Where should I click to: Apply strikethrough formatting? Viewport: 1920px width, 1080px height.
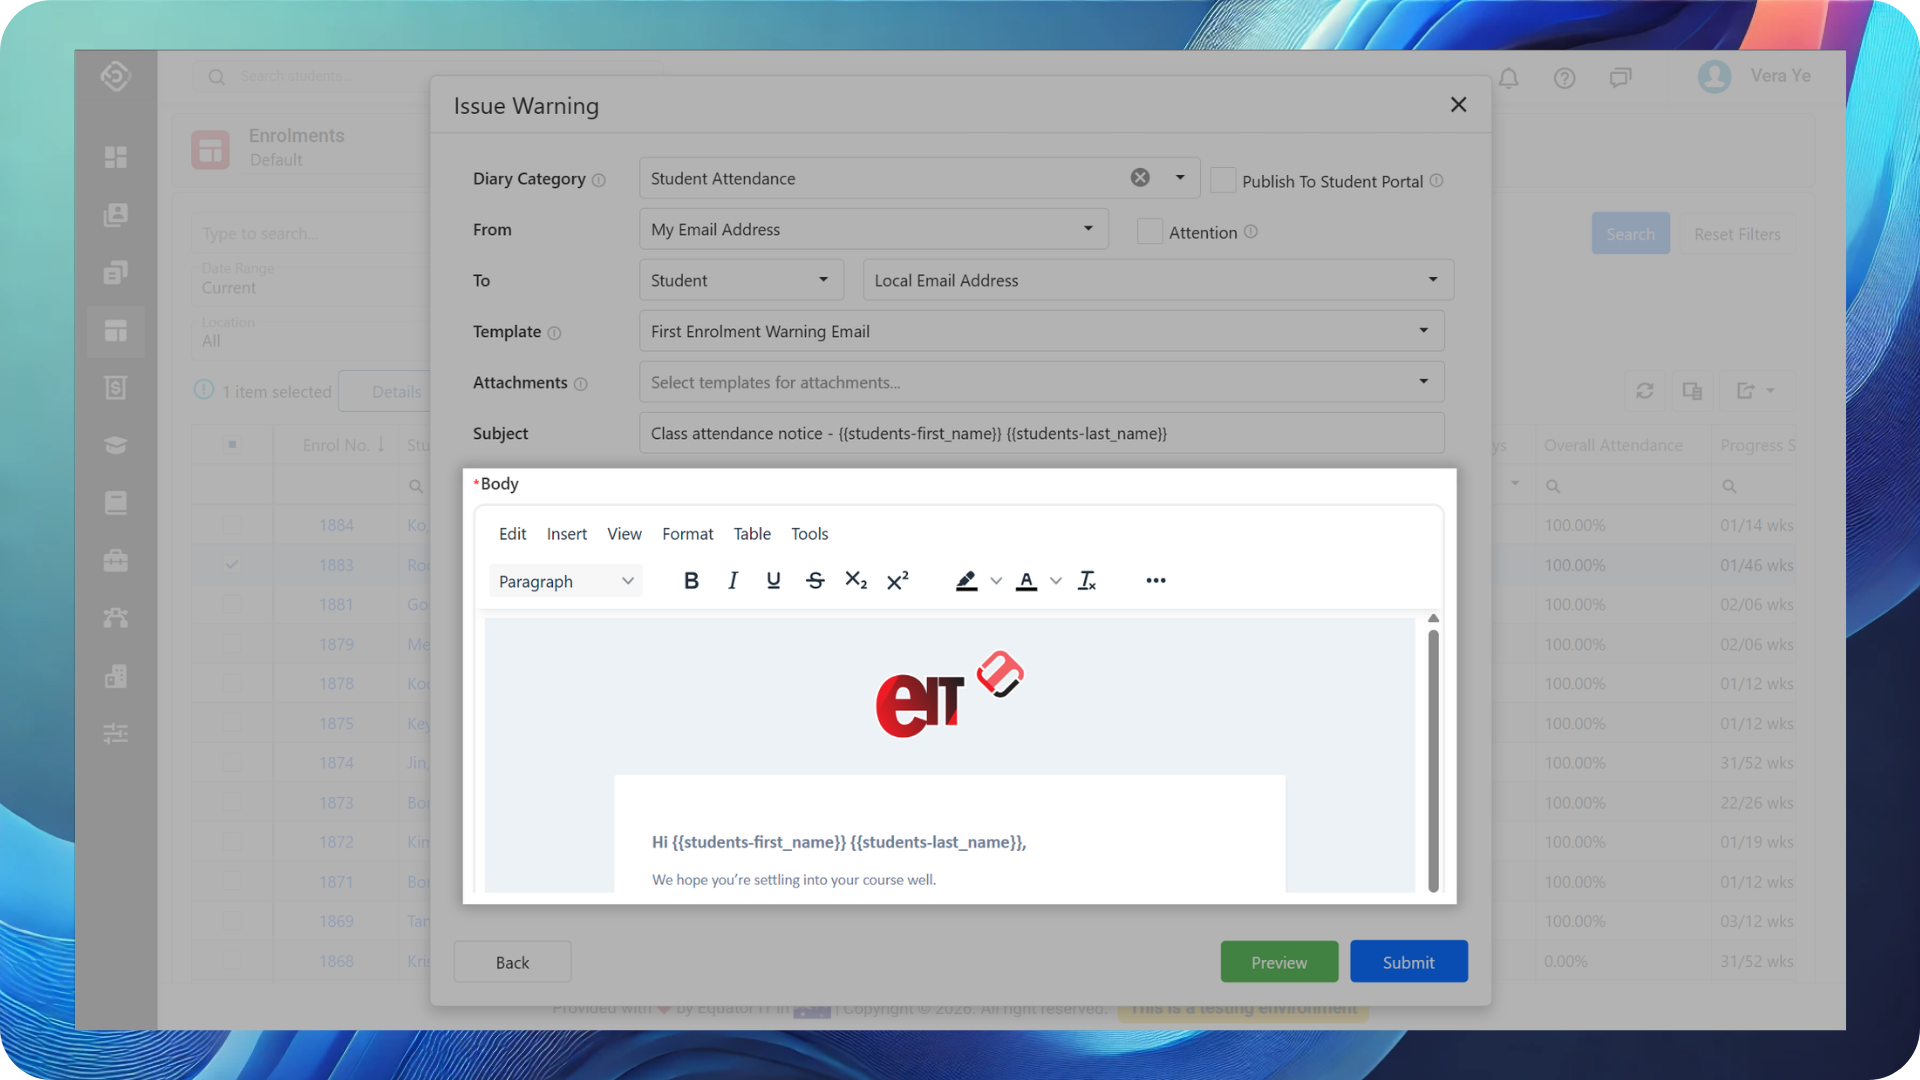coord(815,581)
